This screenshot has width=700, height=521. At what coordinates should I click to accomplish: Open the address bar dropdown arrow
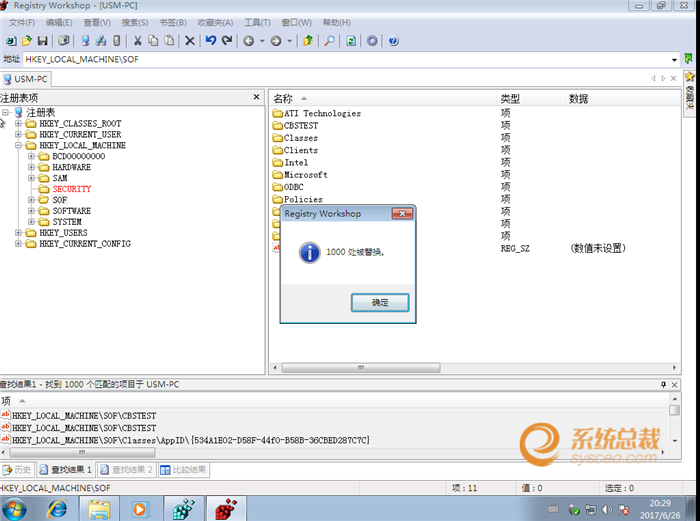(675, 59)
